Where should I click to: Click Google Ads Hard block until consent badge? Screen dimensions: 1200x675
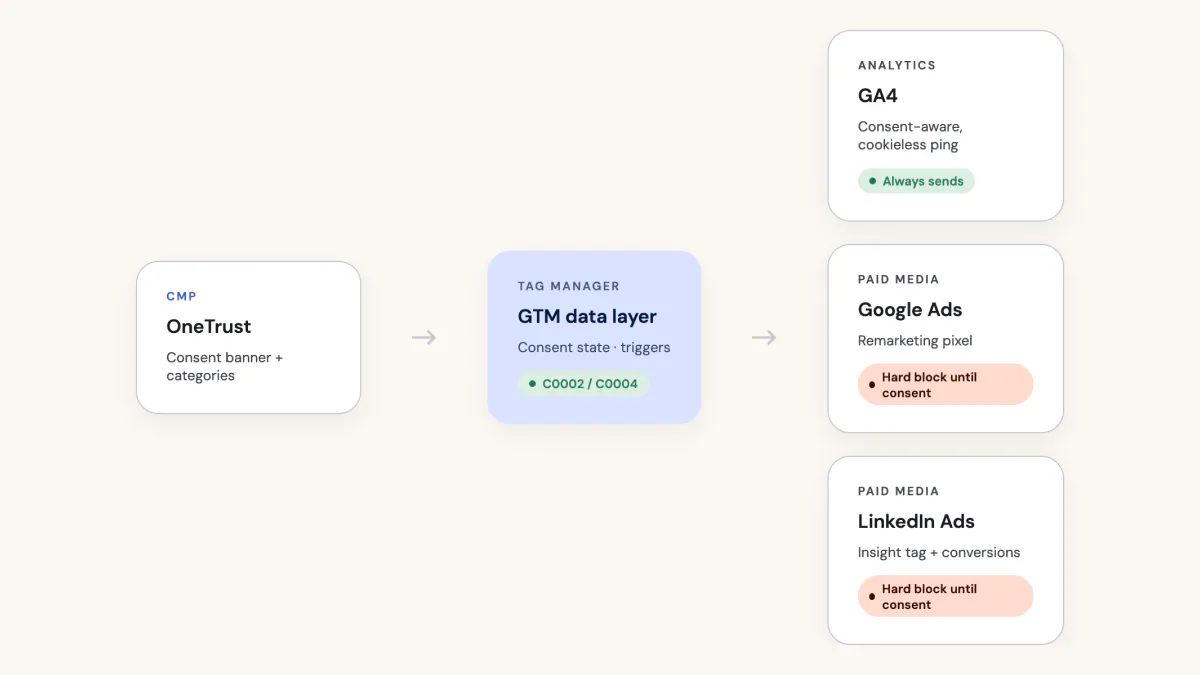(x=945, y=385)
